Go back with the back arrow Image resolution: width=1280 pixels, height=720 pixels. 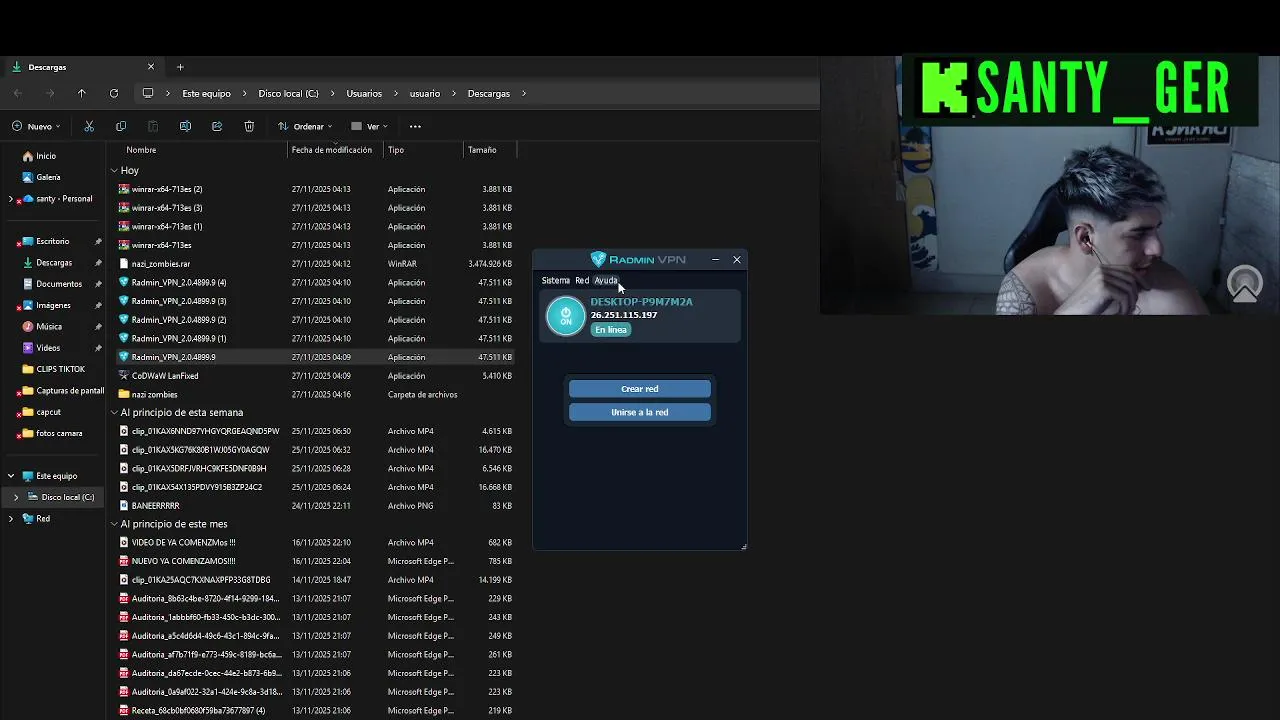(x=18, y=93)
